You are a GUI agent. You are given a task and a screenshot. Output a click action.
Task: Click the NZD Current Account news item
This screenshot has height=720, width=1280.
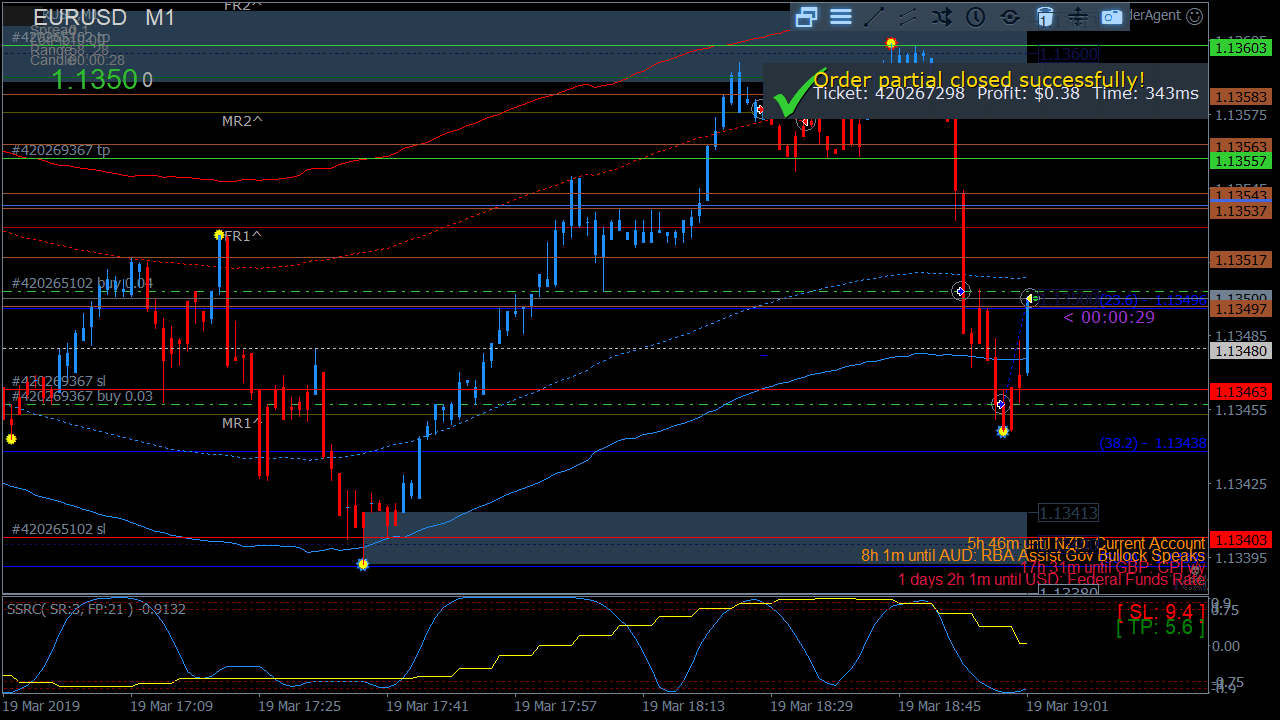point(1086,543)
